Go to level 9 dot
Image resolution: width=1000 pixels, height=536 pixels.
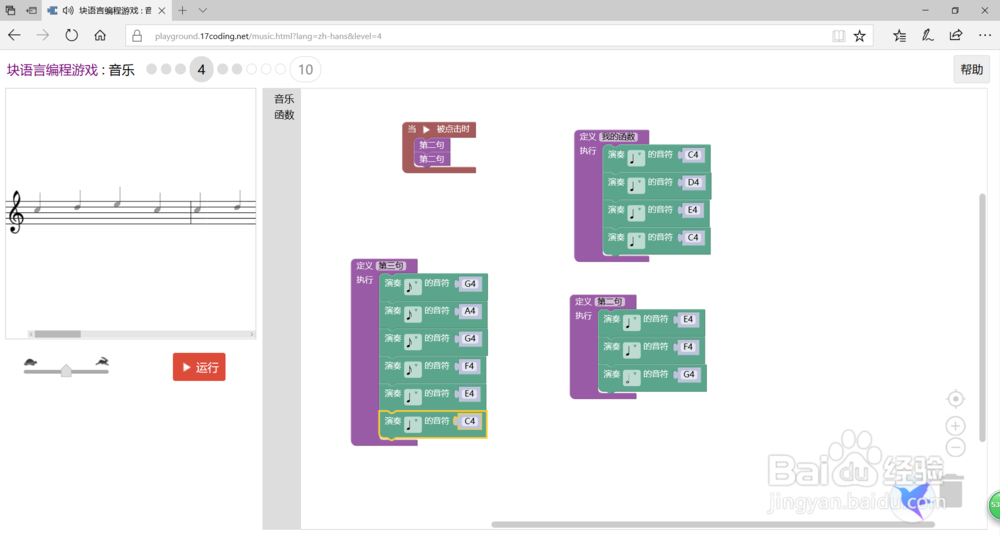281,69
